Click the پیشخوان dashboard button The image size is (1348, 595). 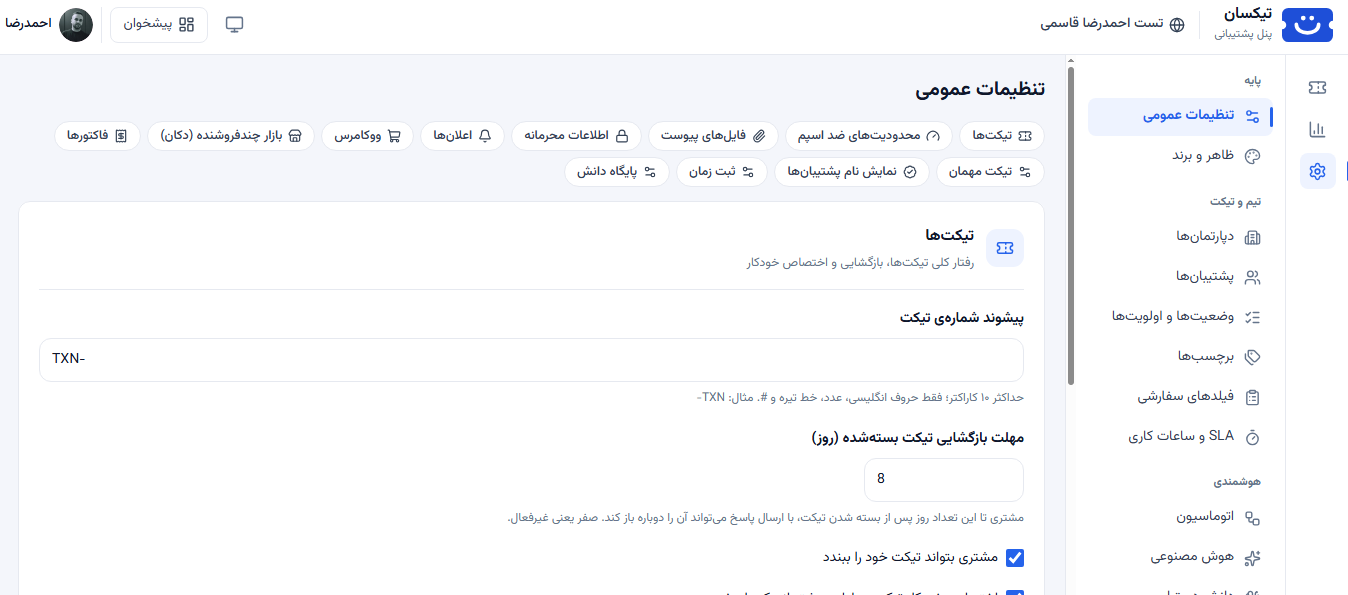159,25
